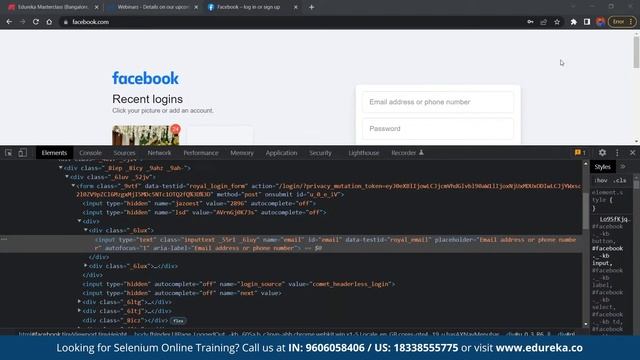Screen dimensions: 640x360
Task: Select the Styles pane tab
Action: (602, 167)
